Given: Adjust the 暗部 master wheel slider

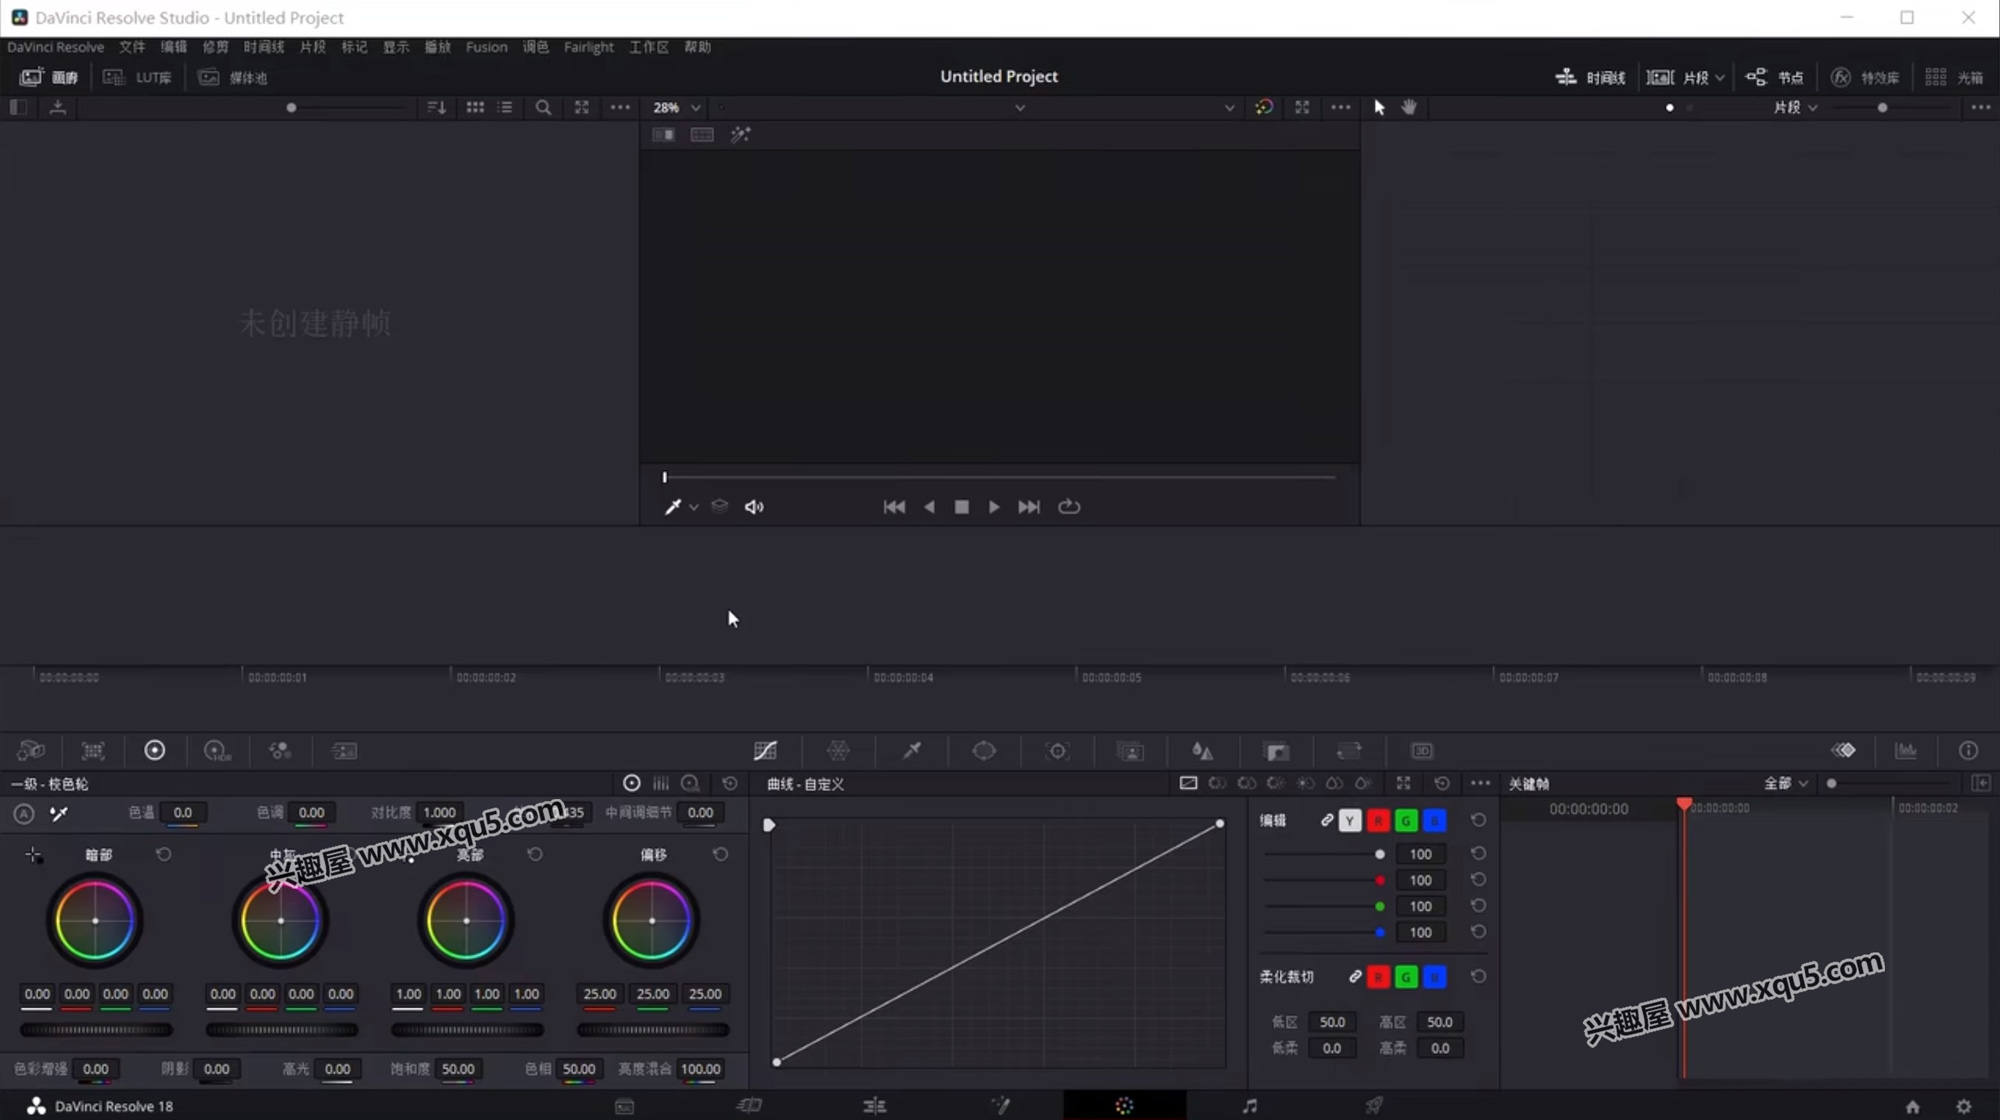Looking at the screenshot, I should coord(96,1029).
